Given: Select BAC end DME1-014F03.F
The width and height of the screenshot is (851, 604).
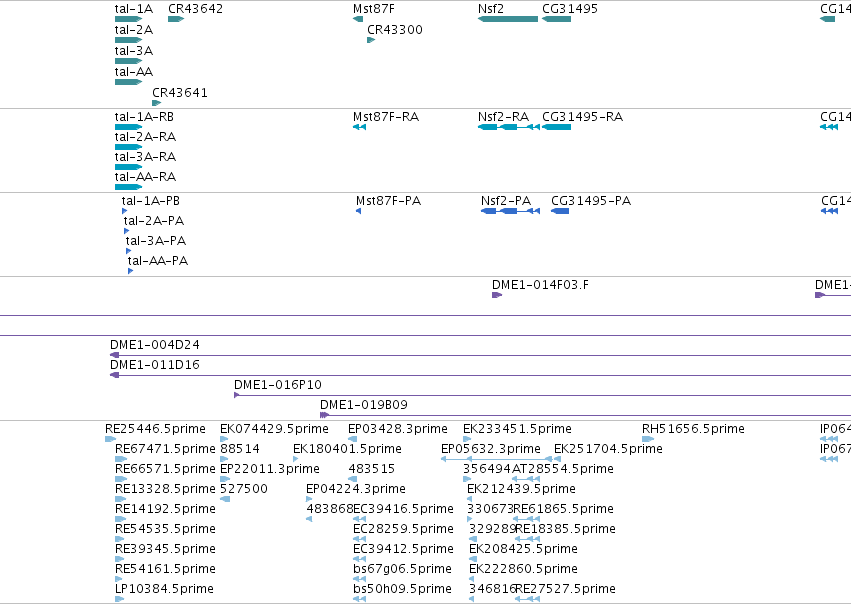Looking at the screenshot, I should (x=497, y=295).
